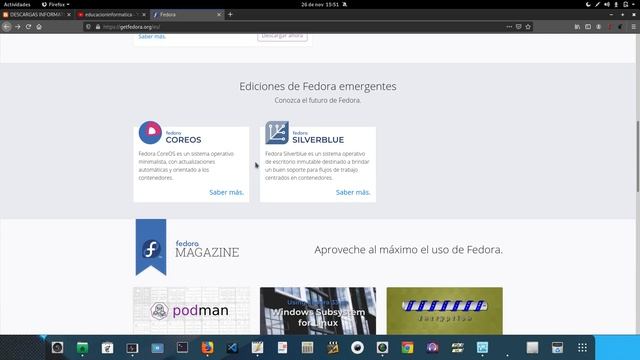Open a new browser tab
This screenshot has width=640, height=360.
230,14
